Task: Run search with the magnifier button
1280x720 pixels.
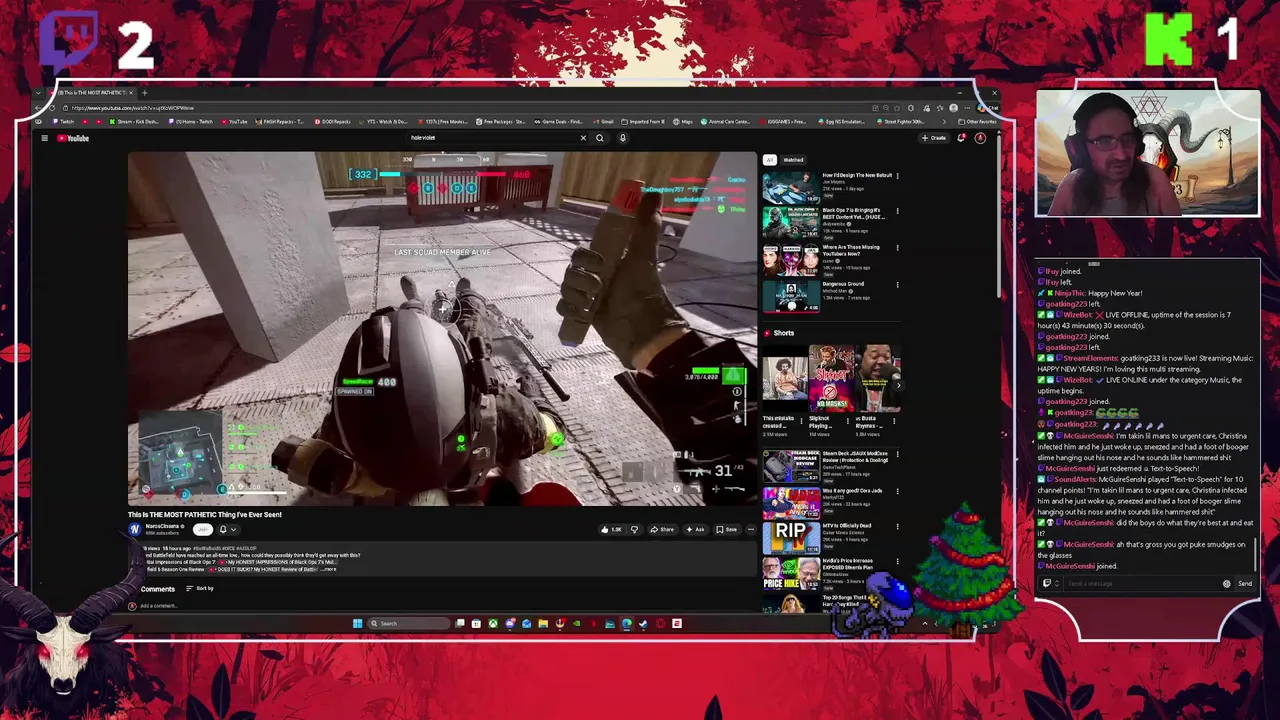Action: (x=600, y=138)
